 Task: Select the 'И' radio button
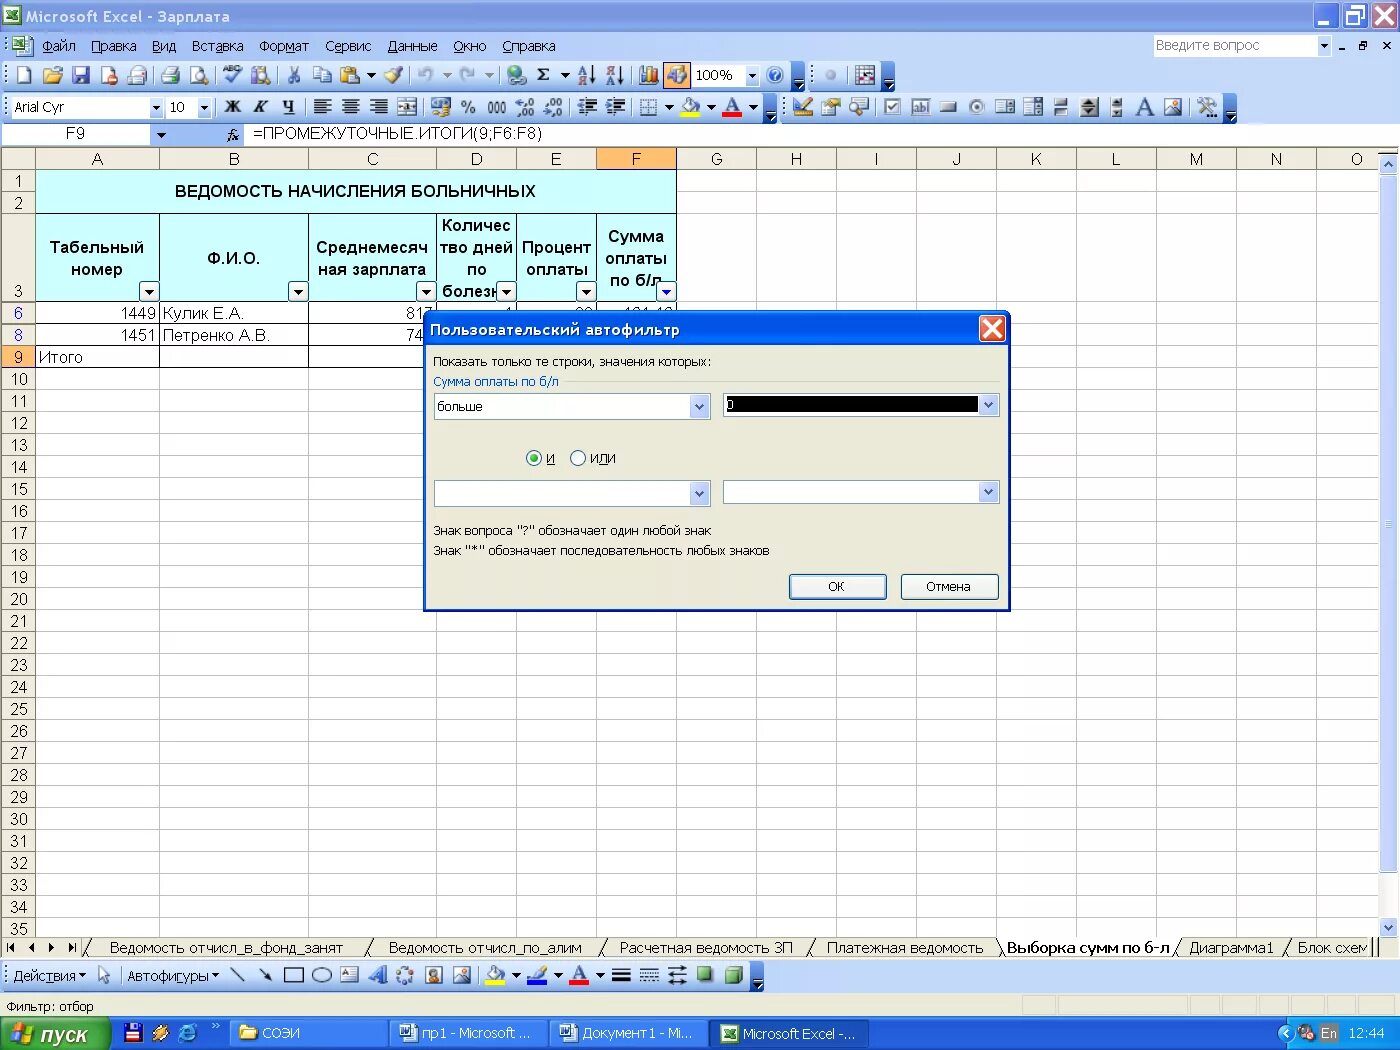click(x=533, y=458)
